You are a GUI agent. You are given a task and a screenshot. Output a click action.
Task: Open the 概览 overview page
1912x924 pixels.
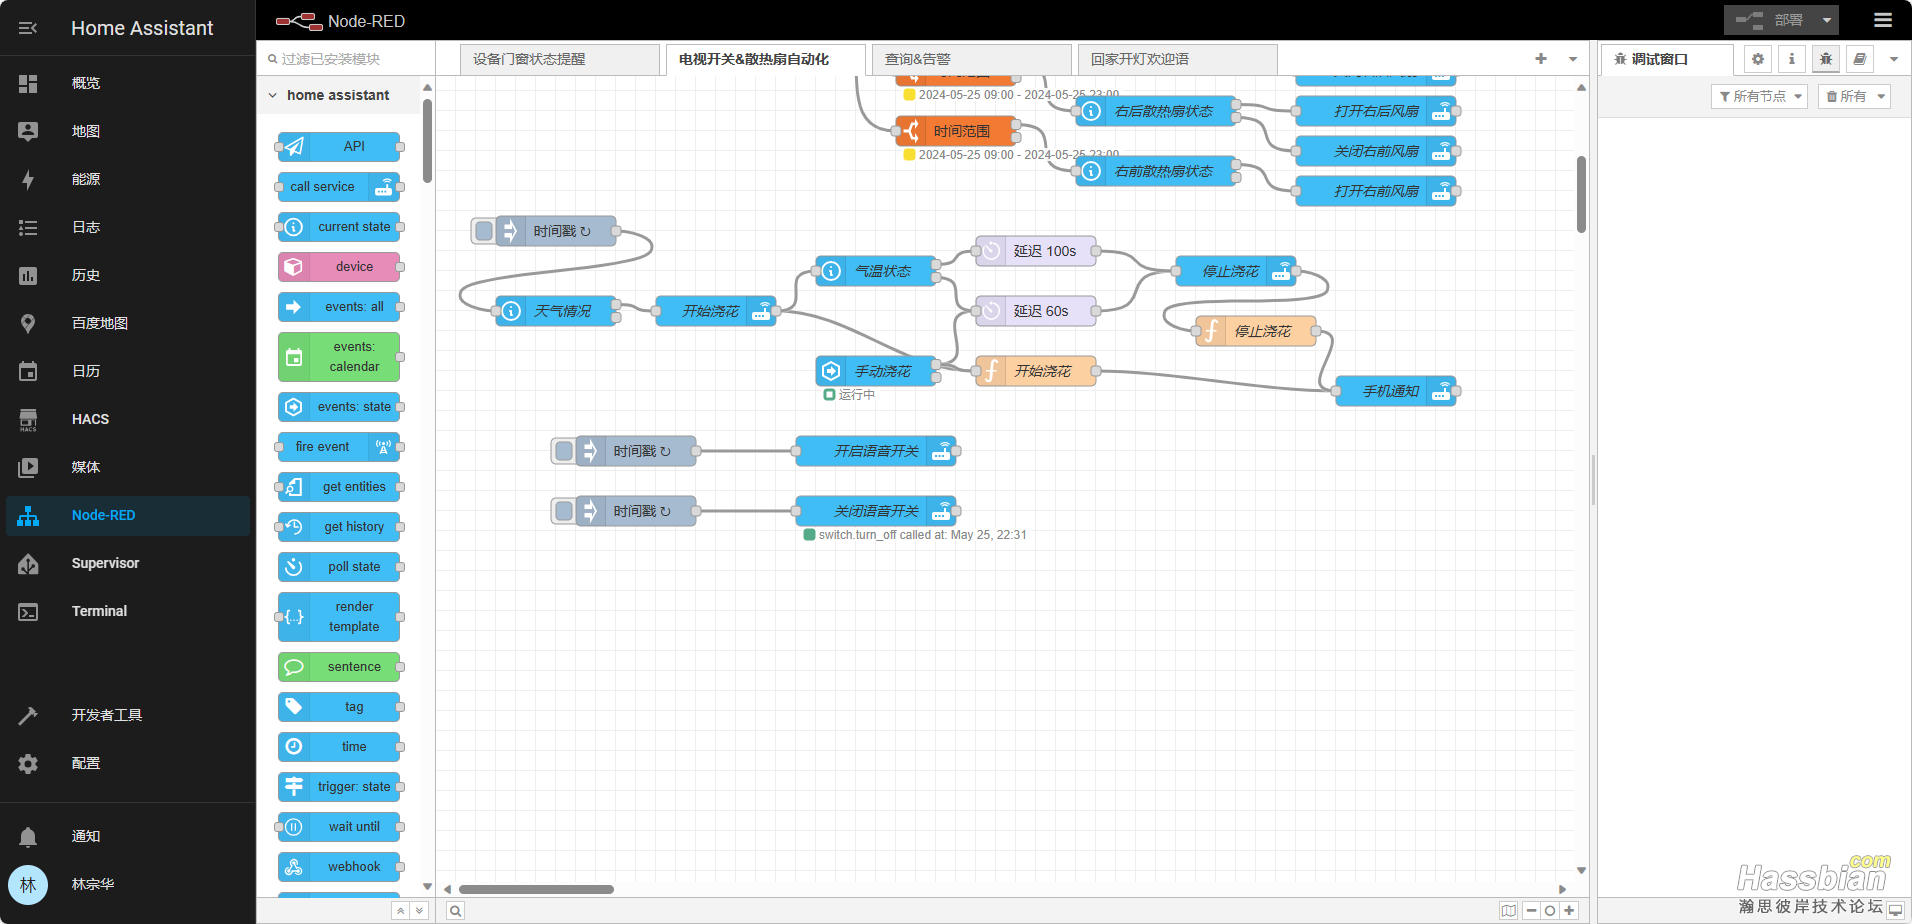coord(128,83)
